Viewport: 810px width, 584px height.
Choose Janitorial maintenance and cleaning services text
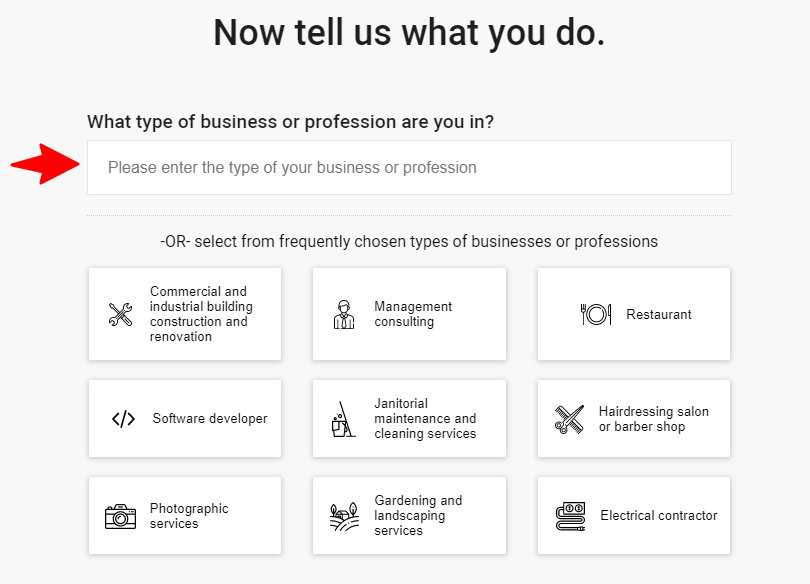[x=425, y=418]
